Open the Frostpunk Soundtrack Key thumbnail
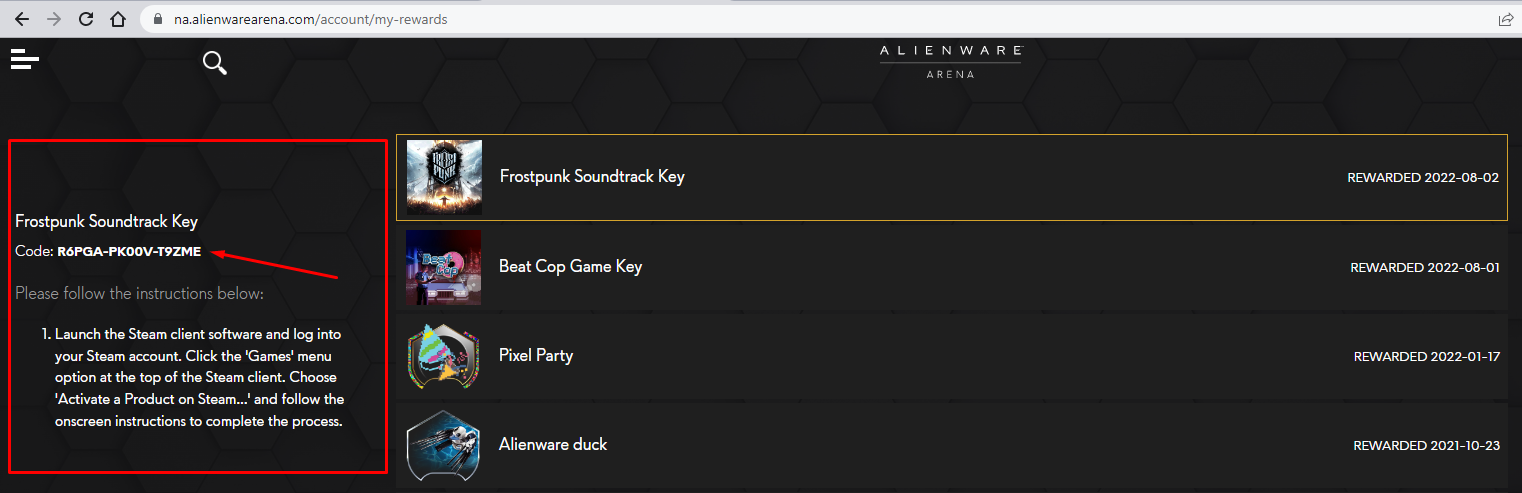The width and height of the screenshot is (1522, 493). pyautogui.click(x=444, y=177)
